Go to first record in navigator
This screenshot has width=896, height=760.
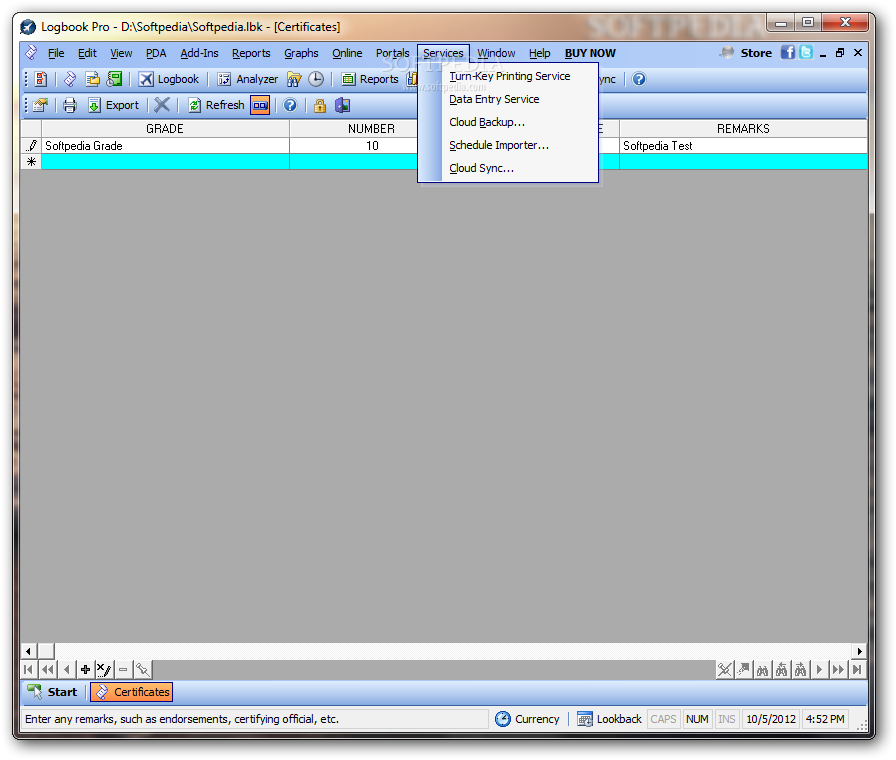click(x=29, y=669)
